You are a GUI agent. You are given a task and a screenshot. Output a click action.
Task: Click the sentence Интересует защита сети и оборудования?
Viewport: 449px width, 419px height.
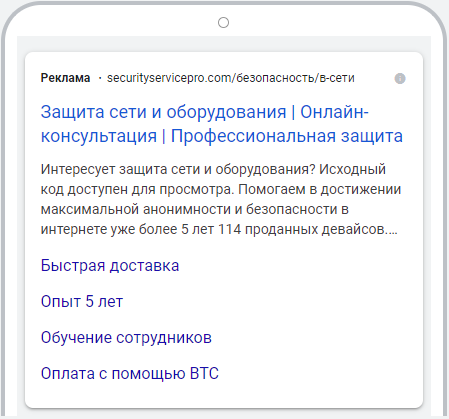(178, 169)
